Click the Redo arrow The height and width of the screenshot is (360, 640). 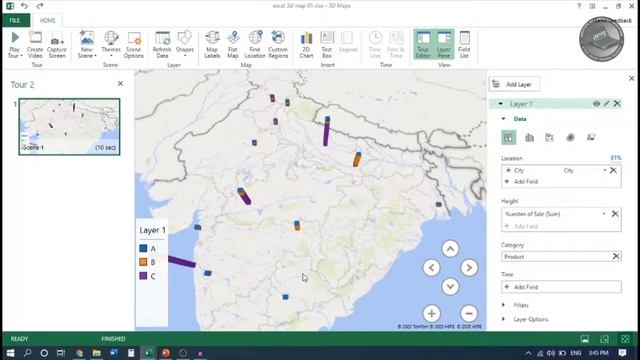point(40,6)
